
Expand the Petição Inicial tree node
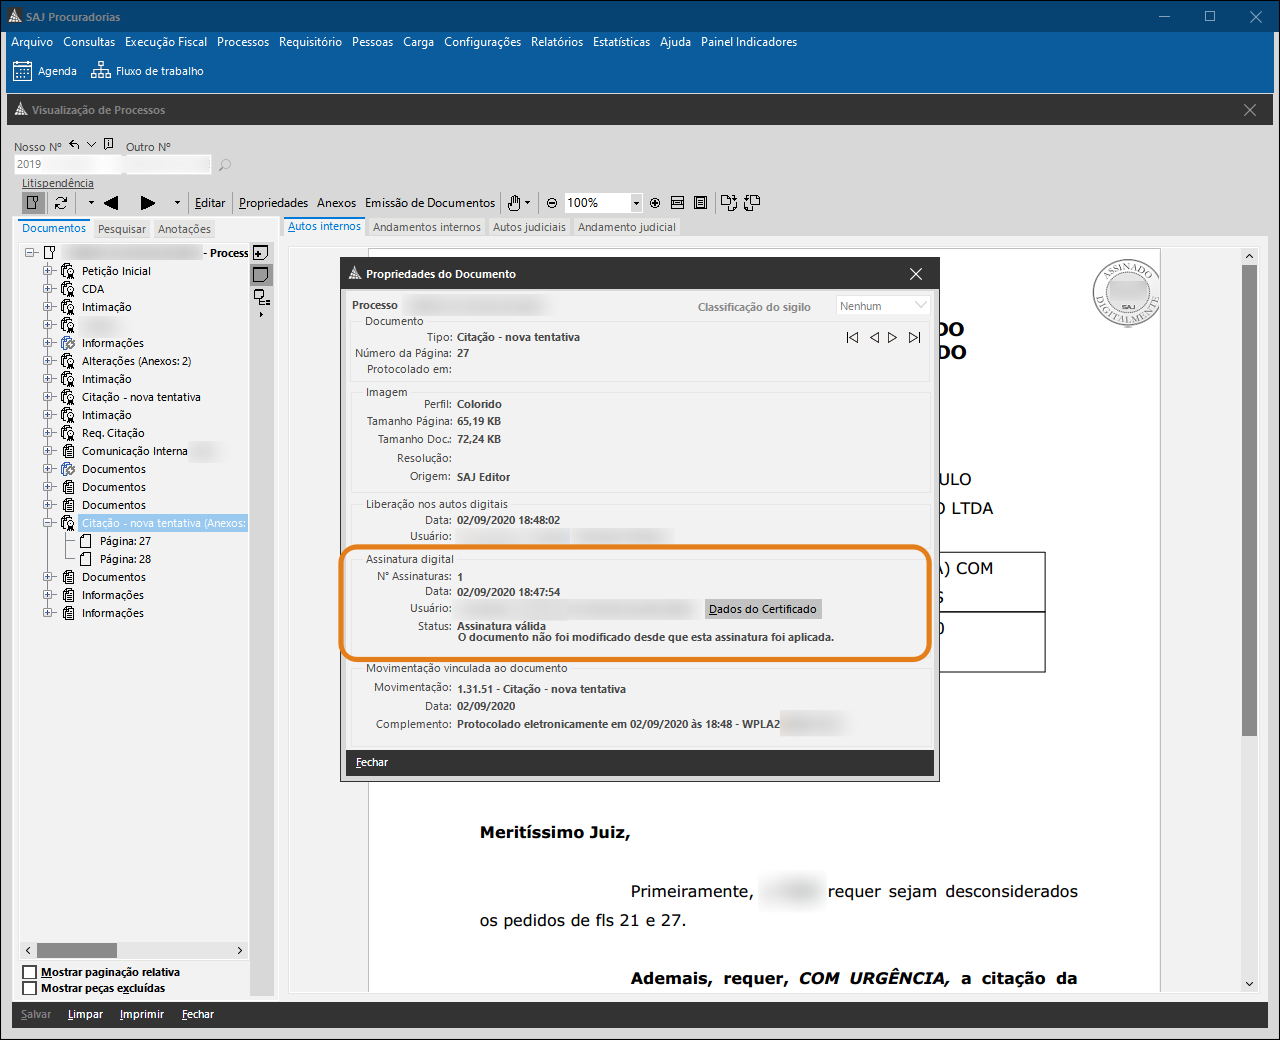(x=47, y=271)
